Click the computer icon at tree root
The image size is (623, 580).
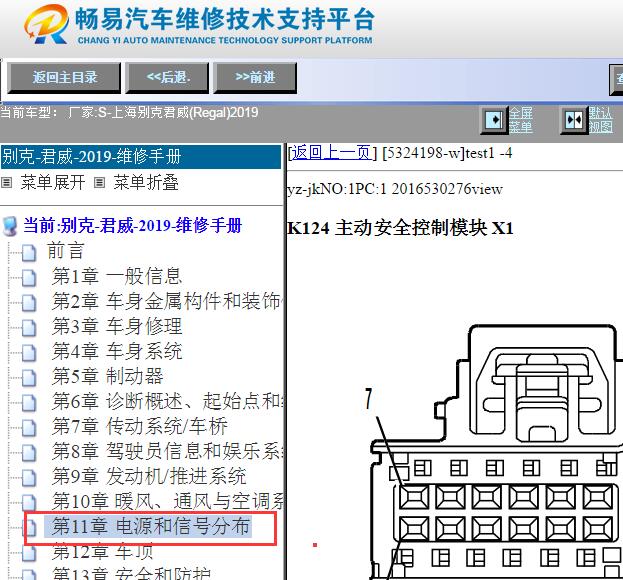tap(10, 226)
